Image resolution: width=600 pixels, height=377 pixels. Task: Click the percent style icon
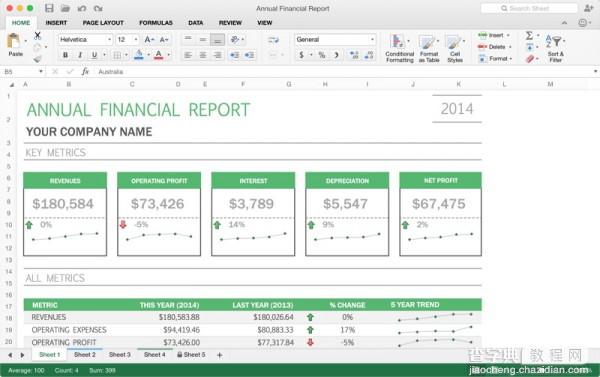click(x=322, y=55)
